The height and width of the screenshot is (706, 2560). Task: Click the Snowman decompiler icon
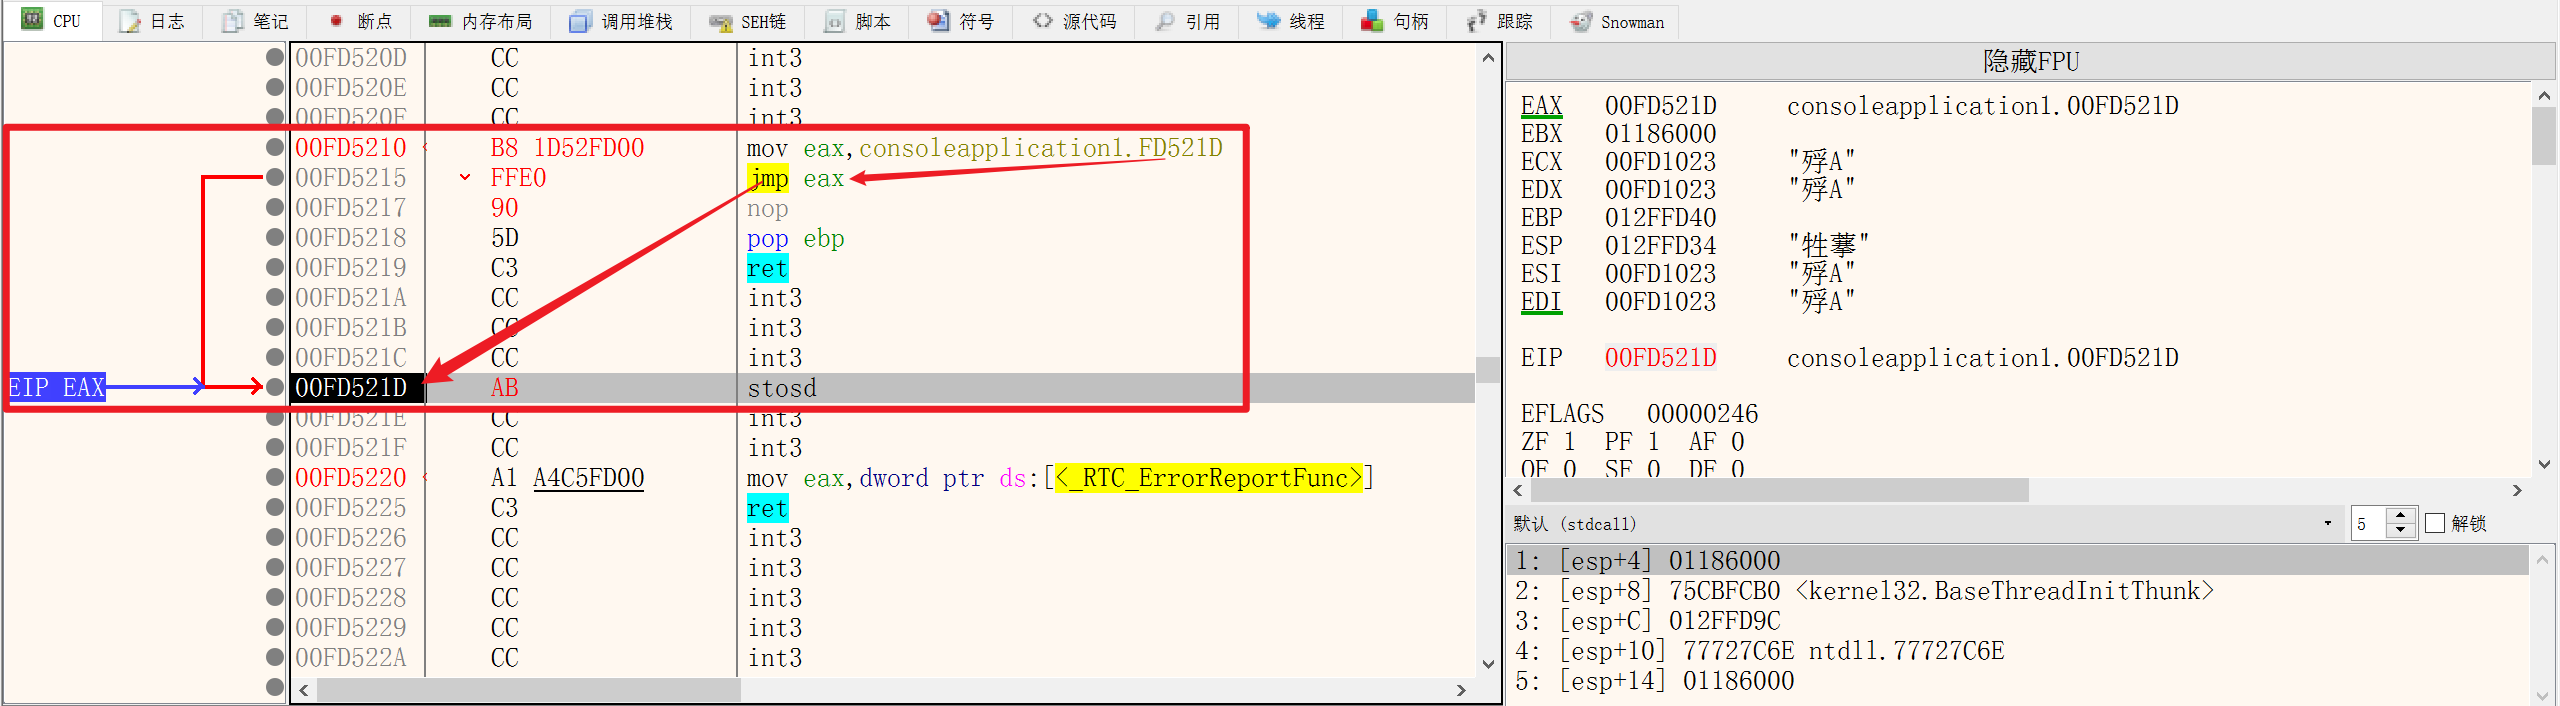coord(1581,21)
